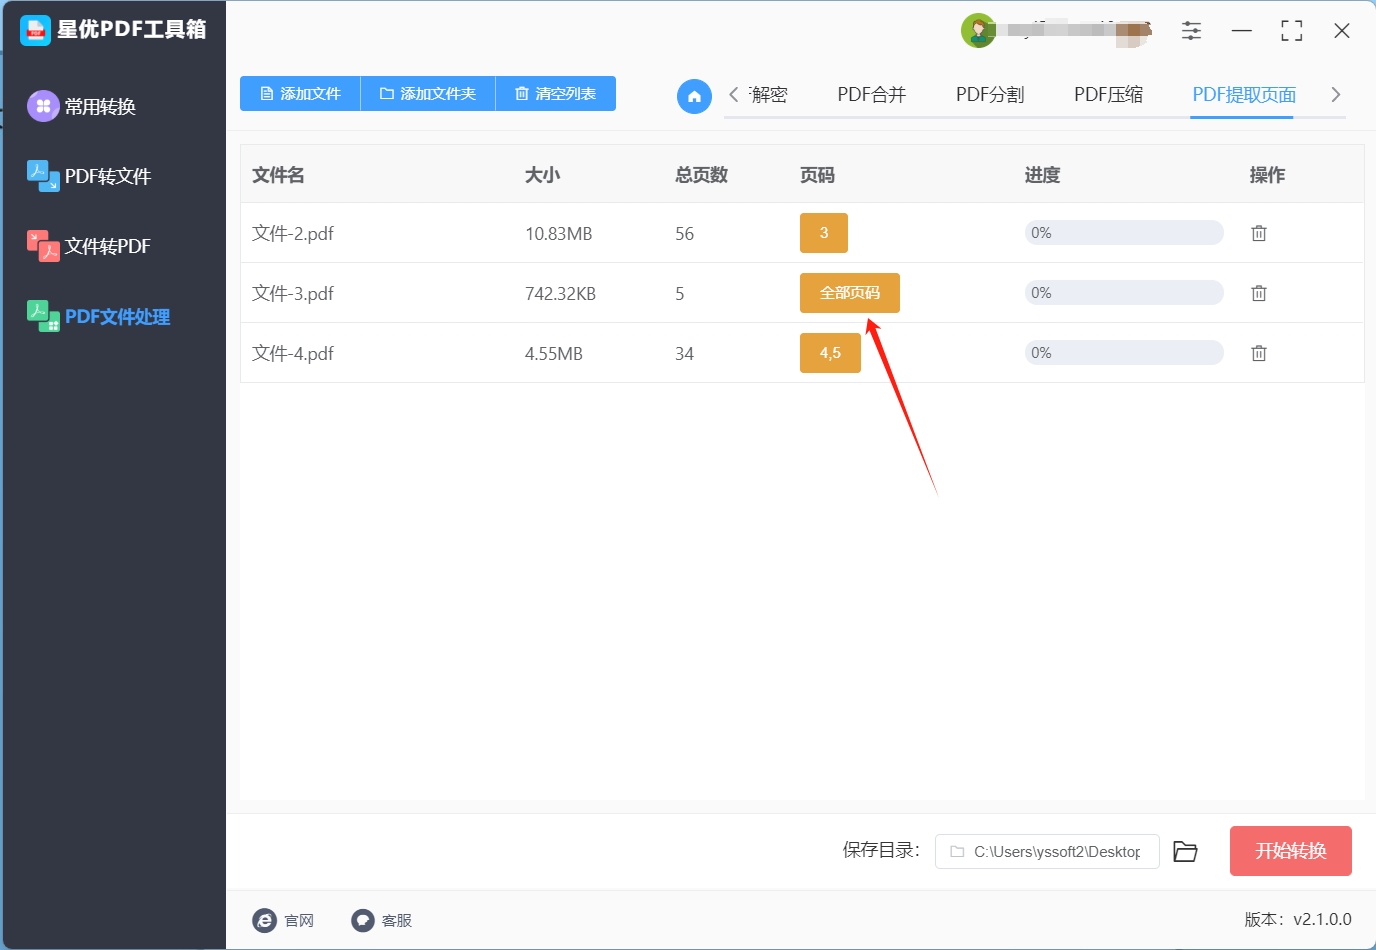Click the 清空列表 button

[x=556, y=94]
